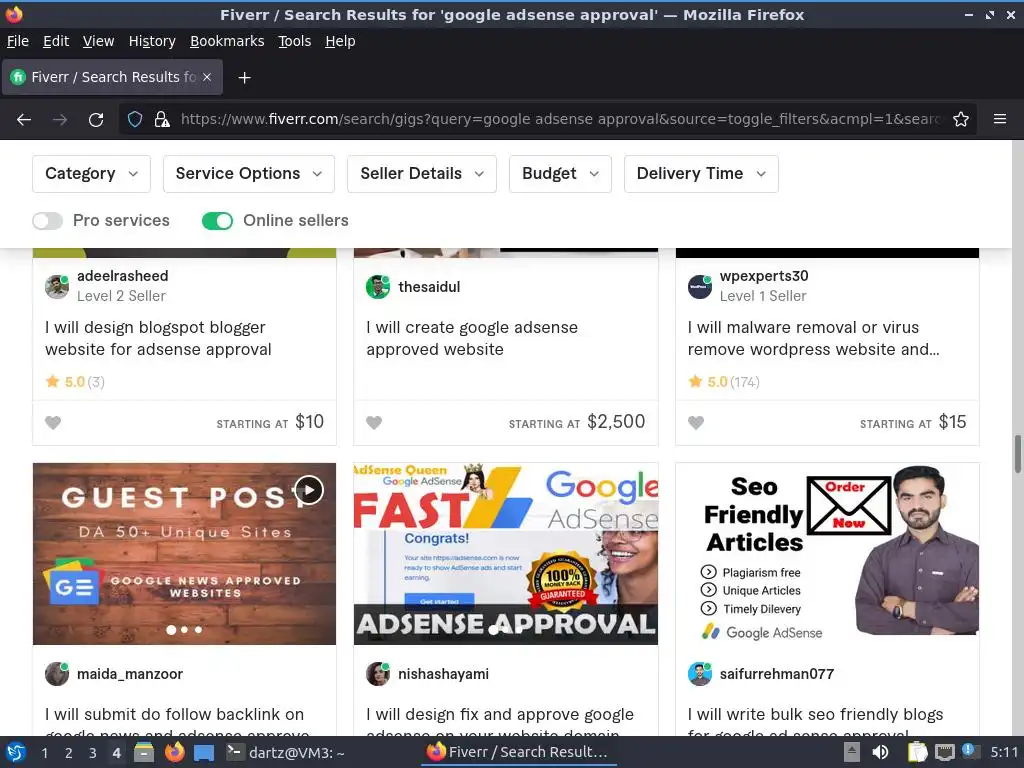Visit saifurrehman077 seller profile

pos(776,674)
